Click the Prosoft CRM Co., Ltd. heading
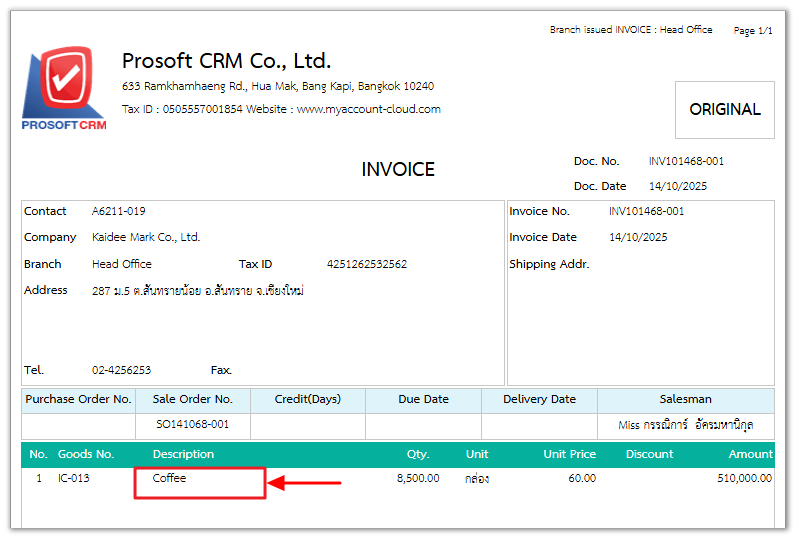The width and height of the screenshot is (794, 536). pos(226,61)
